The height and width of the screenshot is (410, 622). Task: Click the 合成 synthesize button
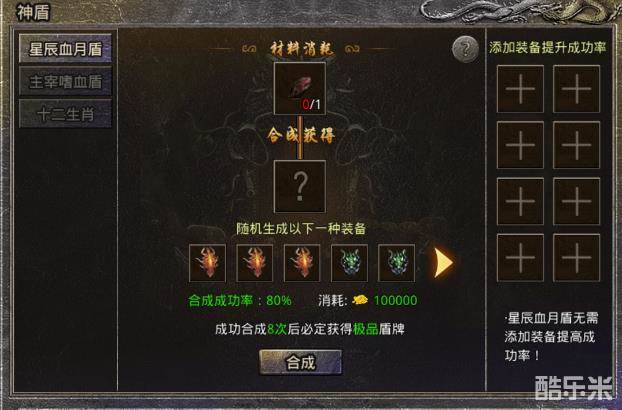coord(300,362)
